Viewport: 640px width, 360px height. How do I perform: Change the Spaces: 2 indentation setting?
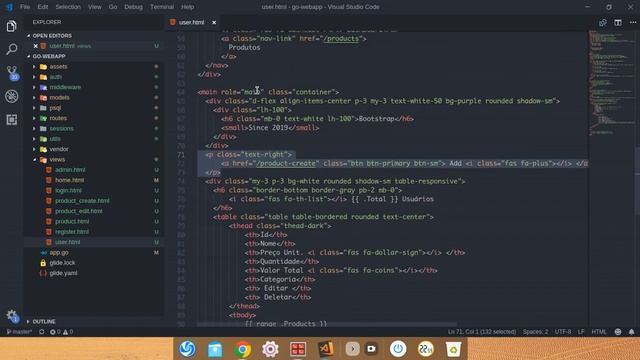536,332
